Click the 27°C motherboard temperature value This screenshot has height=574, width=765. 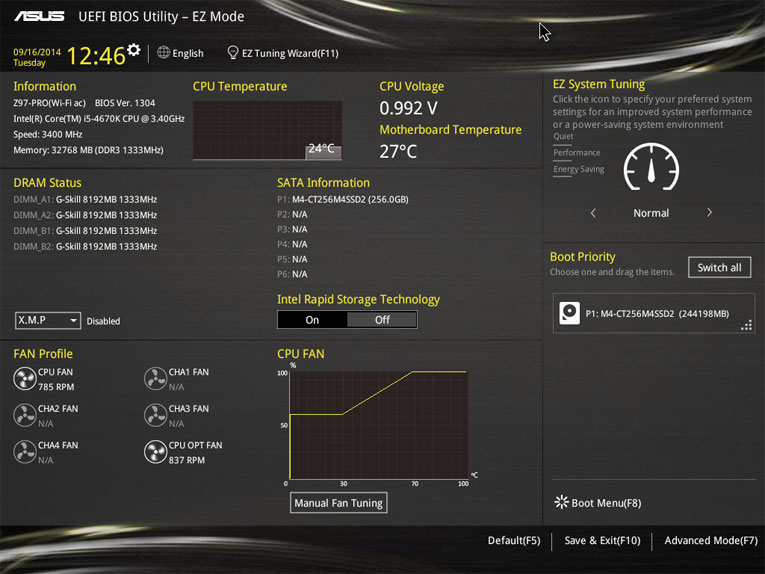398,152
